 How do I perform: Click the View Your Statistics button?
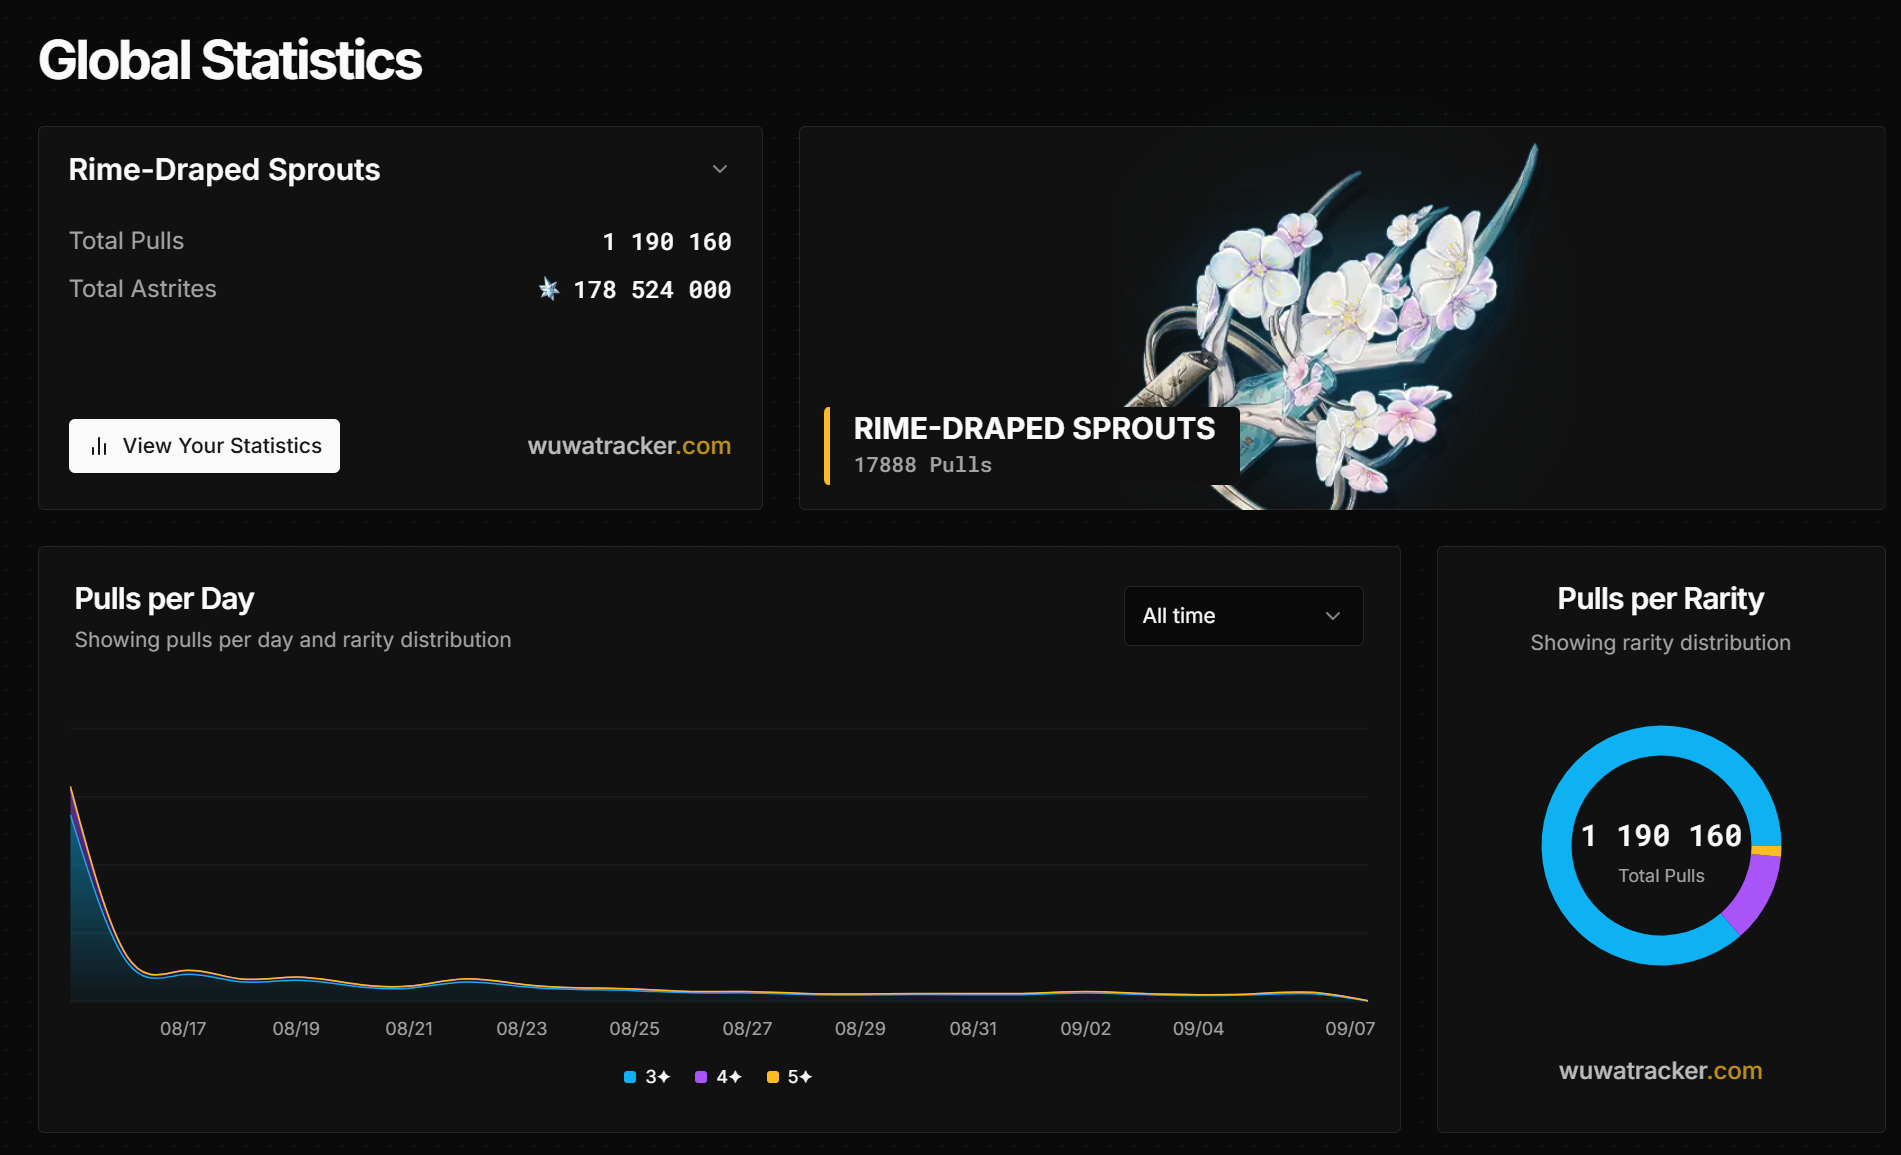pos(204,446)
